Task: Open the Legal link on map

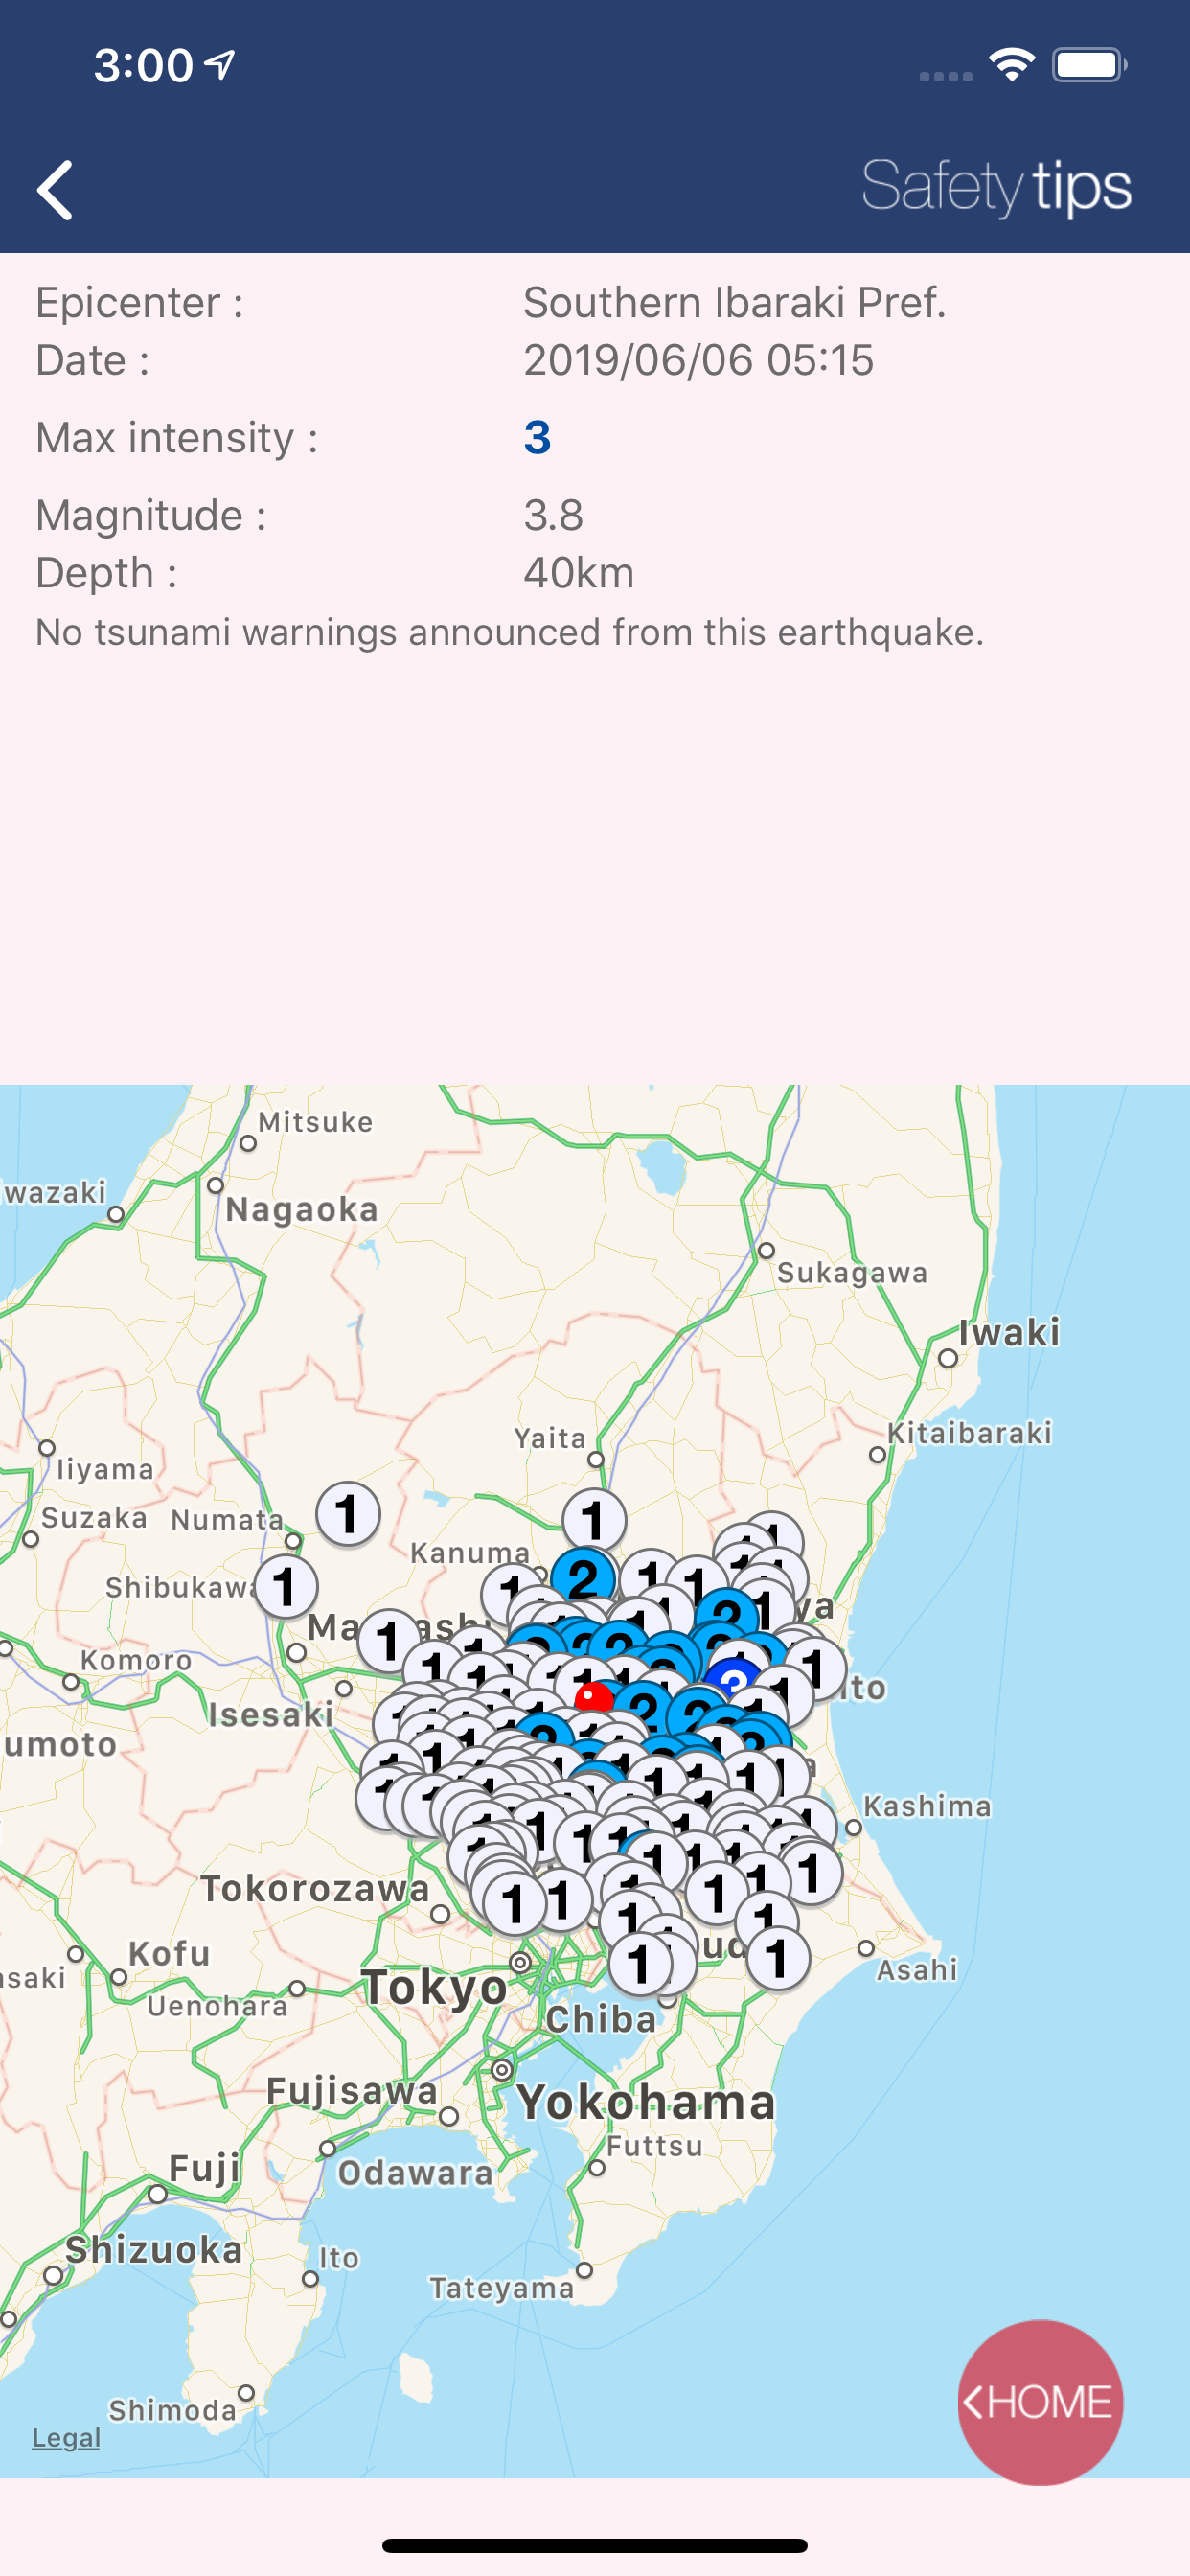Action: (66, 2437)
